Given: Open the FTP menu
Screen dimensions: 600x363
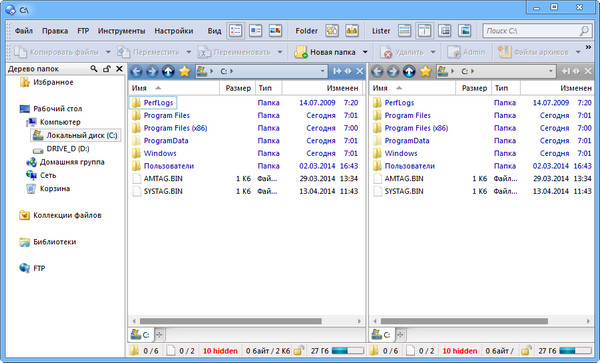Looking at the screenshot, I should [83, 31].
